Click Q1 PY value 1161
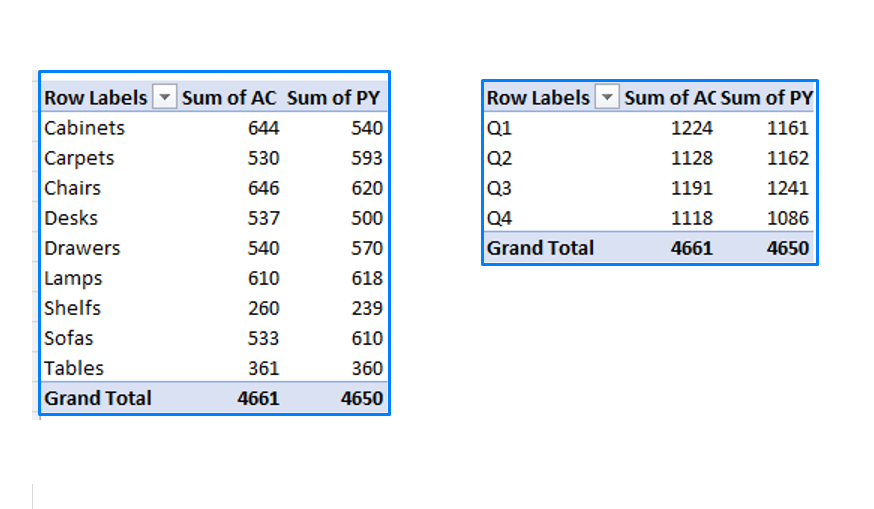The width and height of the screenshot is (874, 509). pyautogui.click(x=788, y=128)
